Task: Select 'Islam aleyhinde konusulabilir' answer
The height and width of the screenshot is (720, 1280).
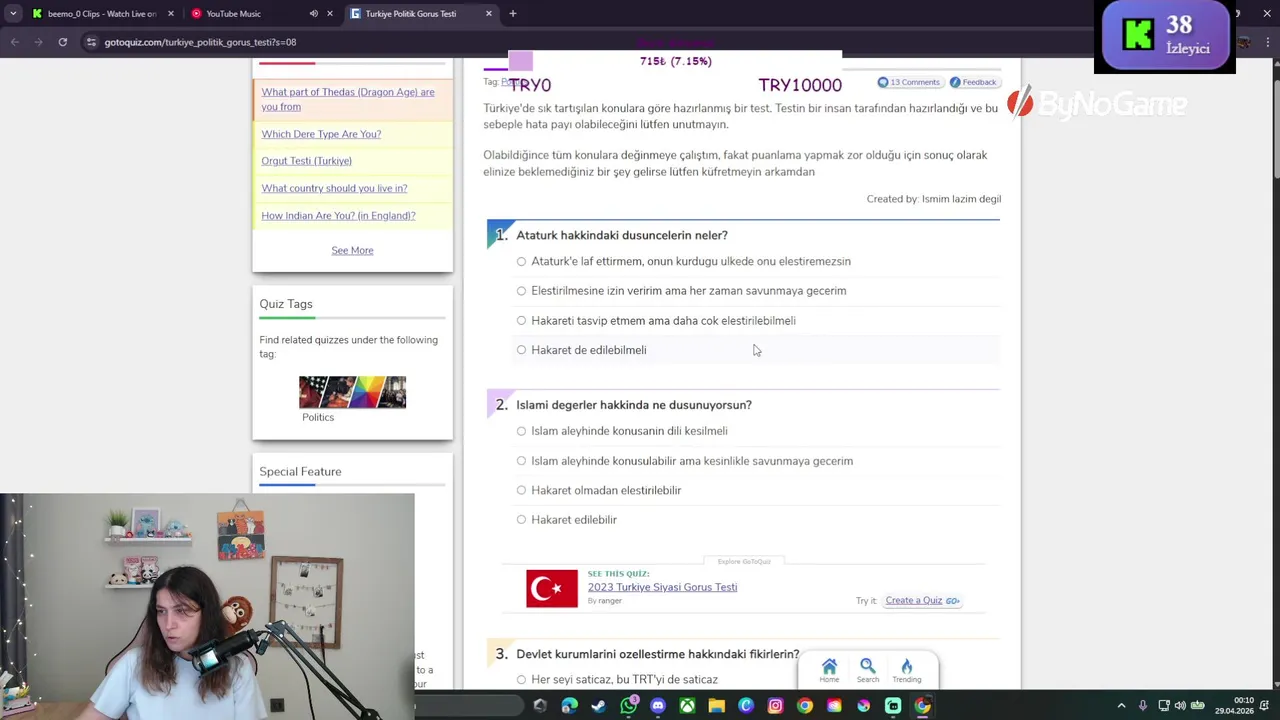Action: pyautogui.click(x=521, y=461)
